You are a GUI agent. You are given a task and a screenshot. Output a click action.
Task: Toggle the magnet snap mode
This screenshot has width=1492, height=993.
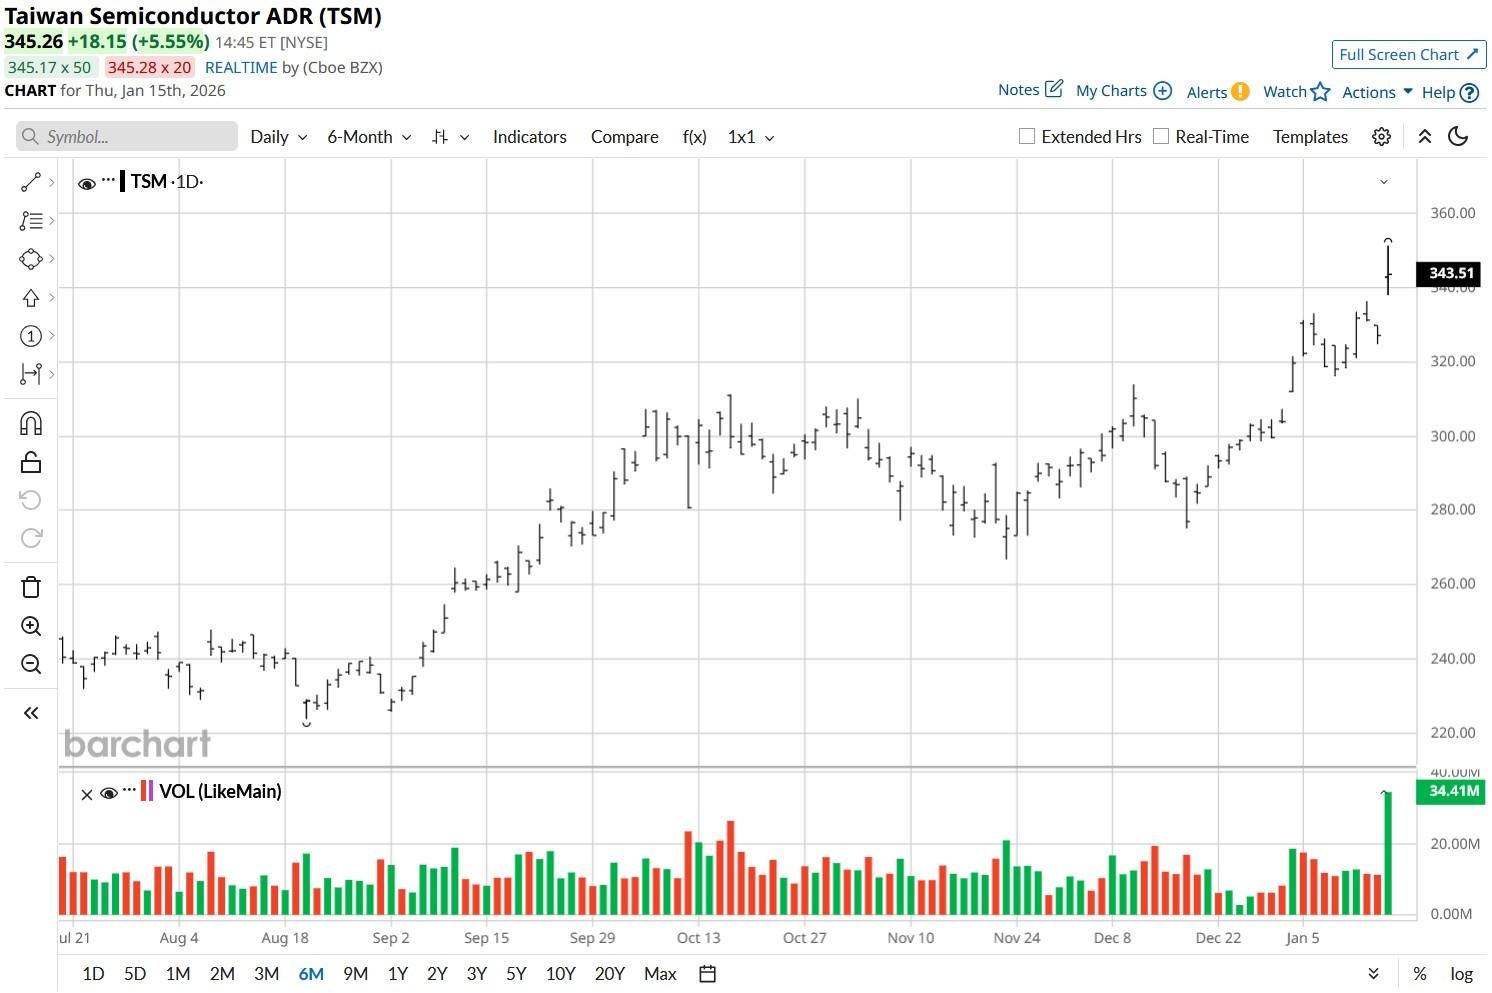tap(31, 423)
